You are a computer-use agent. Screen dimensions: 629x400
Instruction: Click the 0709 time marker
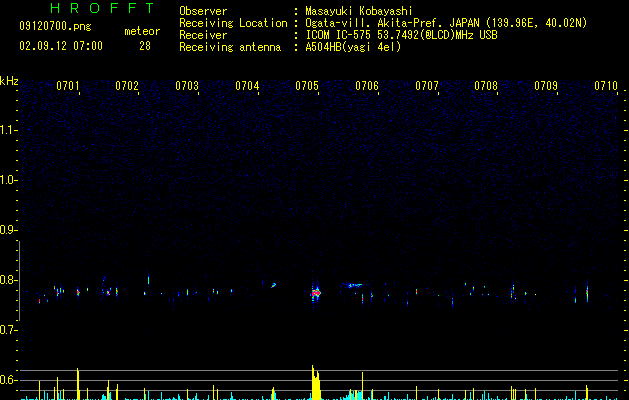tap(546, 86)
